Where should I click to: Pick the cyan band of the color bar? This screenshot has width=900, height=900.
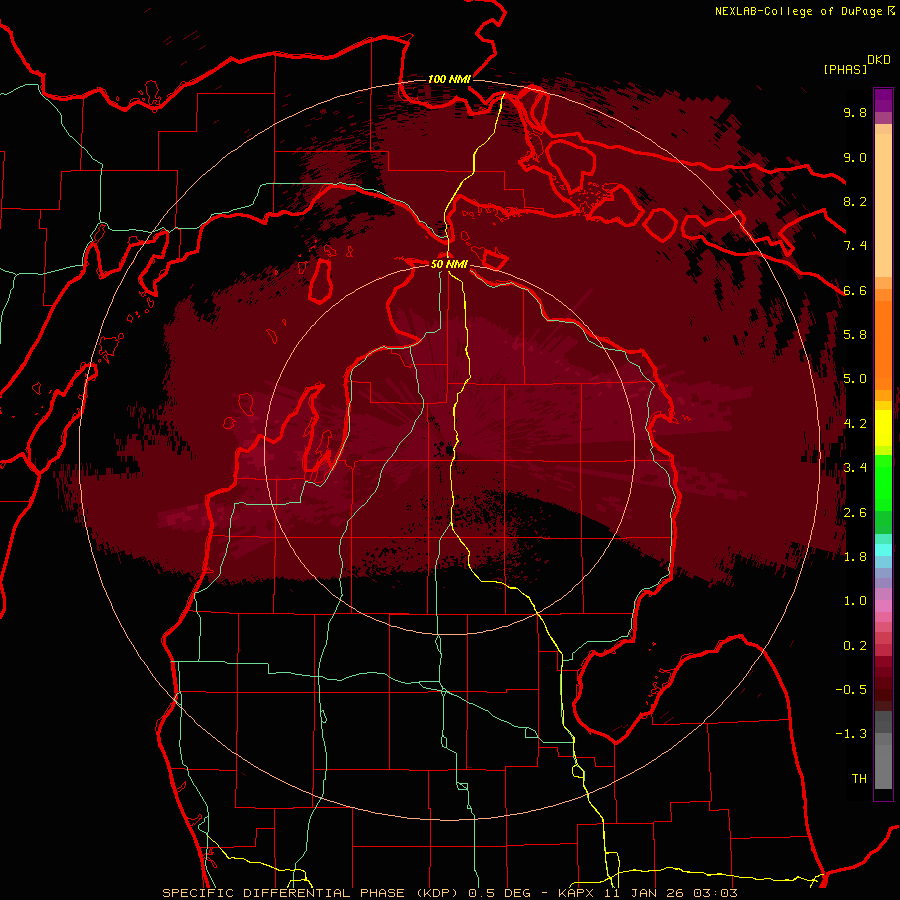883,550
